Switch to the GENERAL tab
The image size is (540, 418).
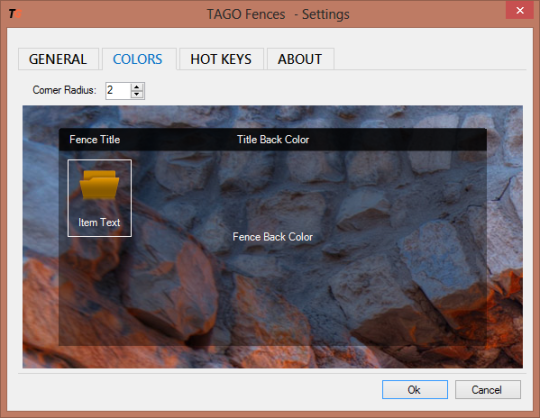point(58,59)
